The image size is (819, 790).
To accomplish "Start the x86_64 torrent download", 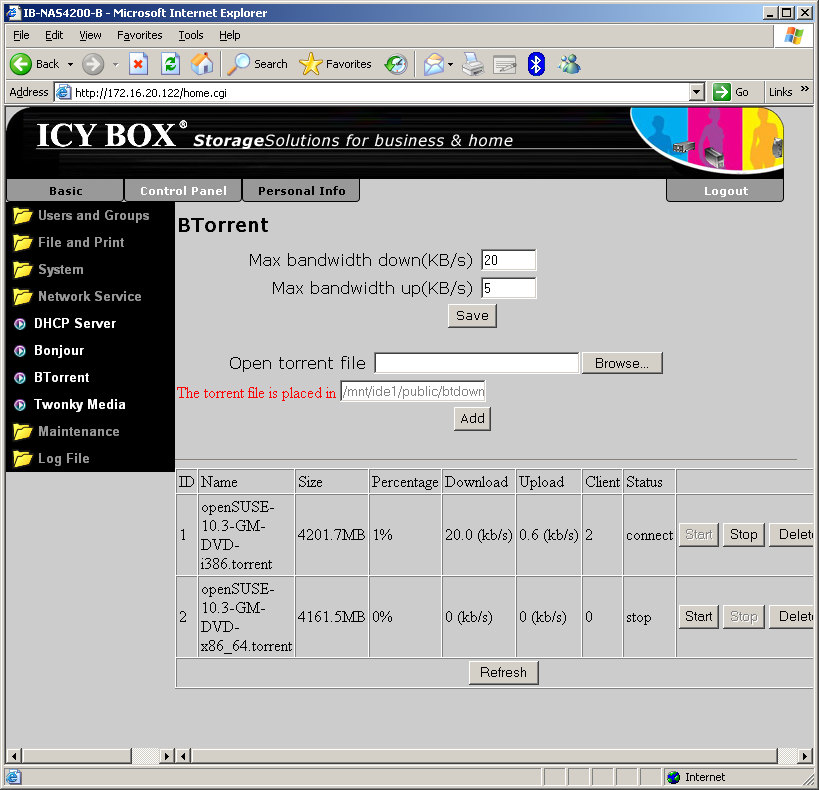I will tap(698, 617).
